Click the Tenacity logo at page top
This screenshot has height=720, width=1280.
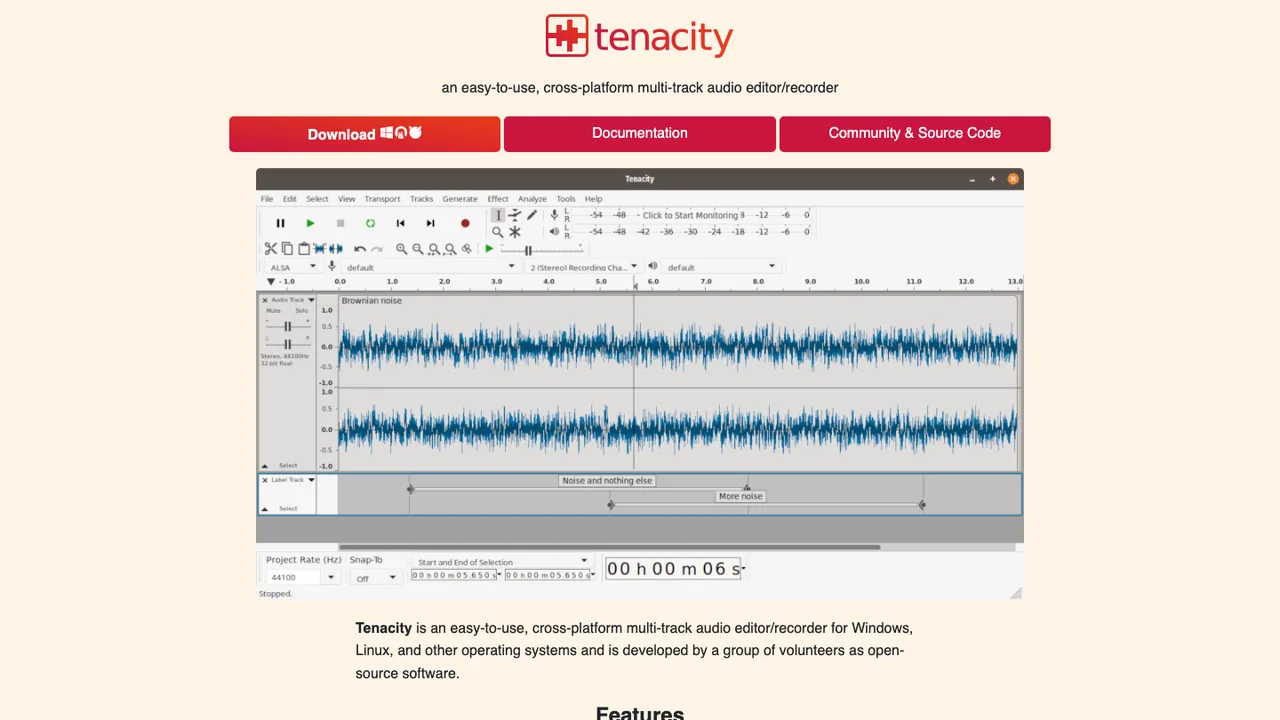click(x=640, y=36)
